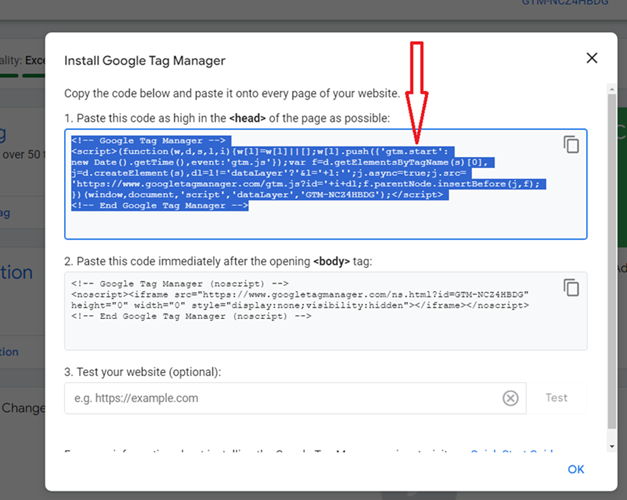Click '3. Test your website (optional)' label

142,372
